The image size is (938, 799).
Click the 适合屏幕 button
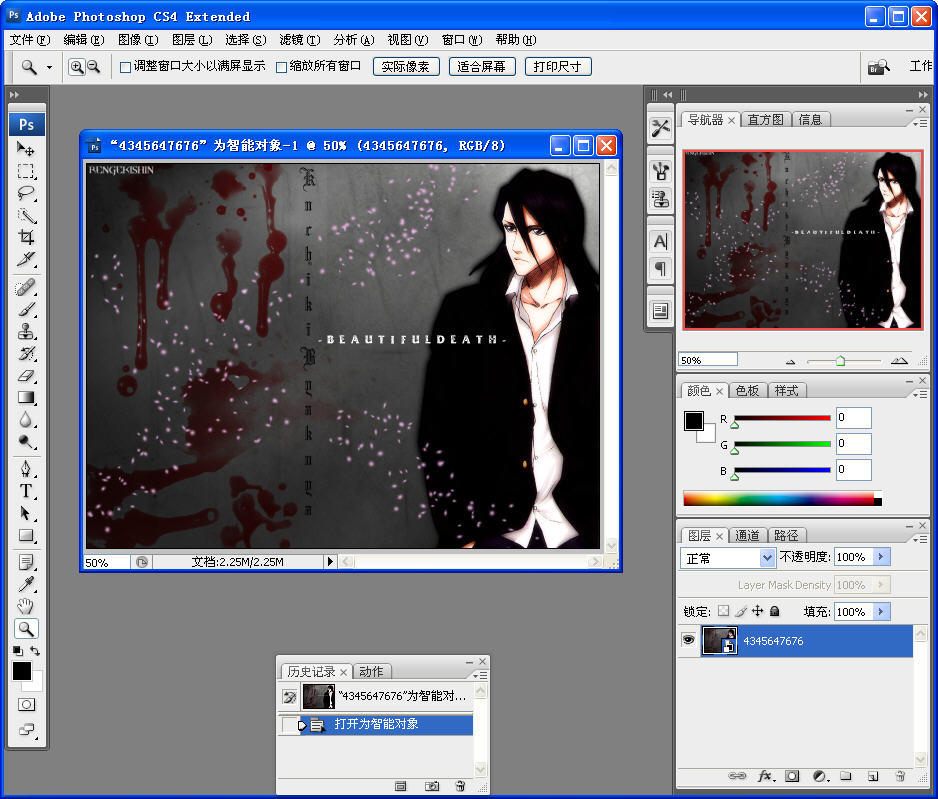482,66
